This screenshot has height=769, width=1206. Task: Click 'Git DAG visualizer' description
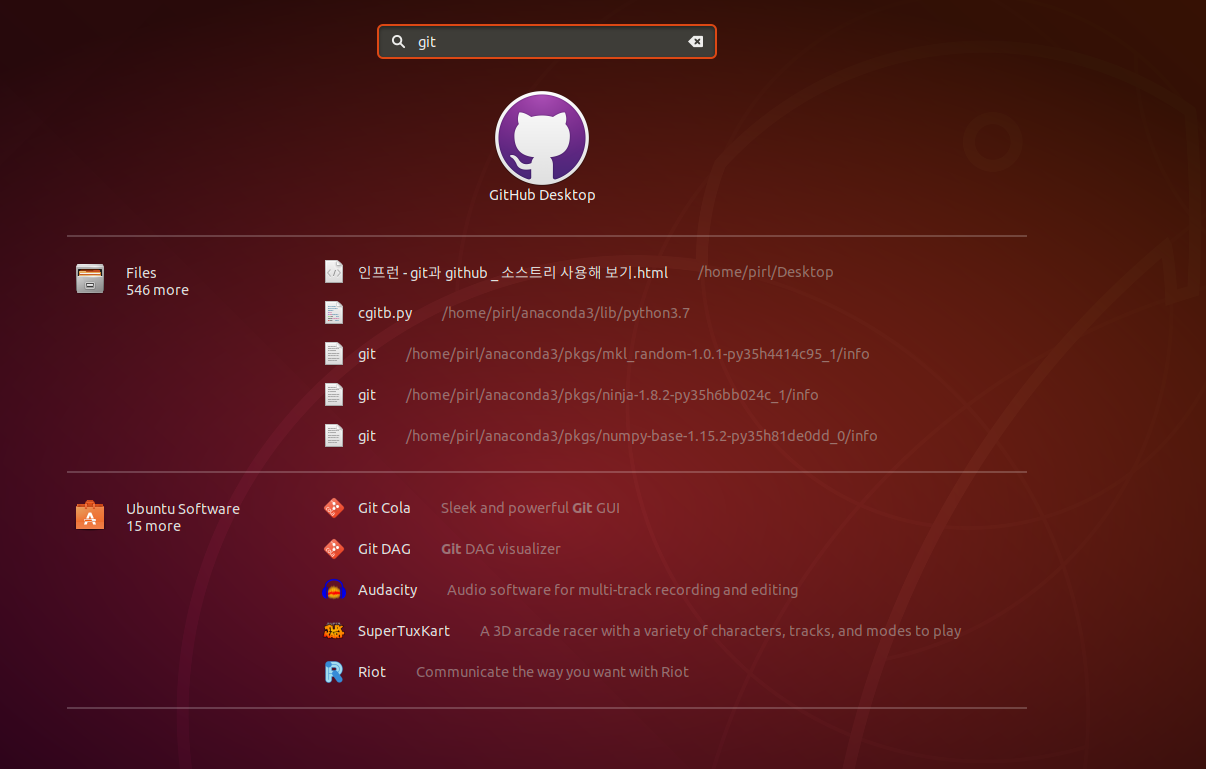point(501,549)
